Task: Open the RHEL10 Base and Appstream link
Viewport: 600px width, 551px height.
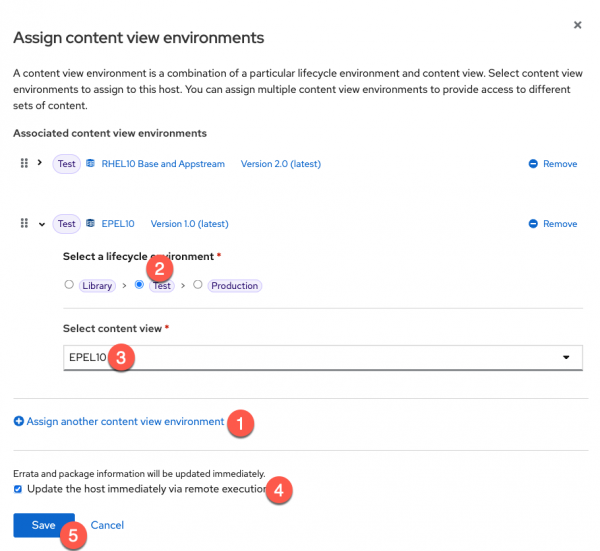Action: click(x=163, y=164)
